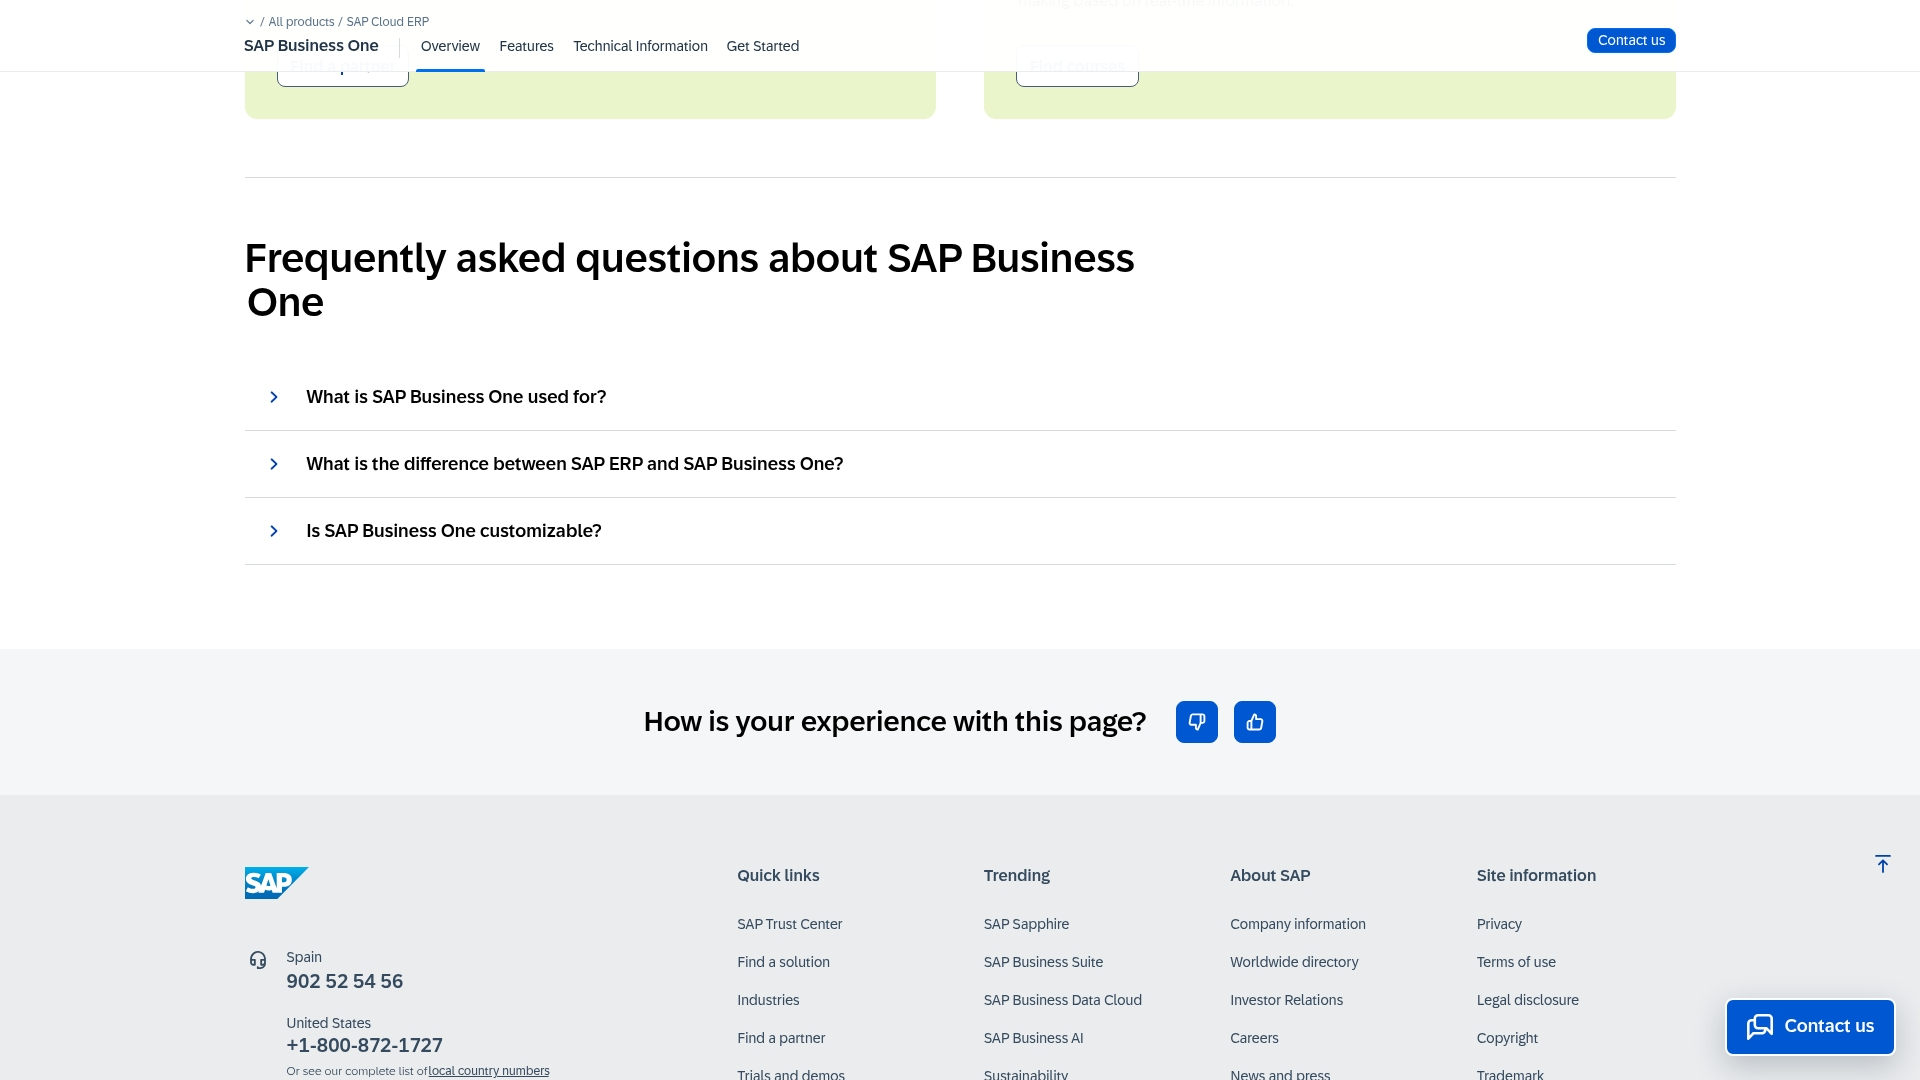Click the thumbs down feedback icon

(x=1196, y=722)
